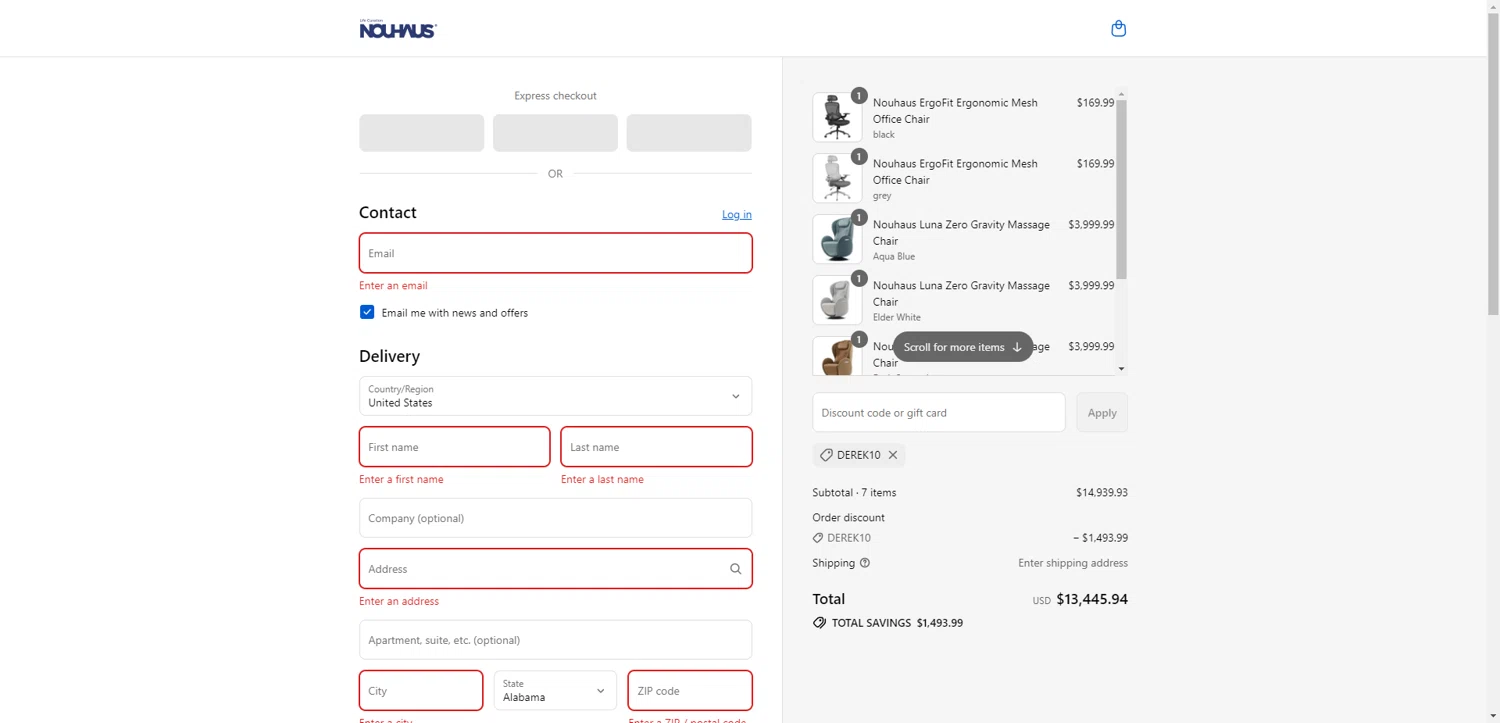Focus the First name field
The image size is (1500, 723).
click(x=454, y=447)
